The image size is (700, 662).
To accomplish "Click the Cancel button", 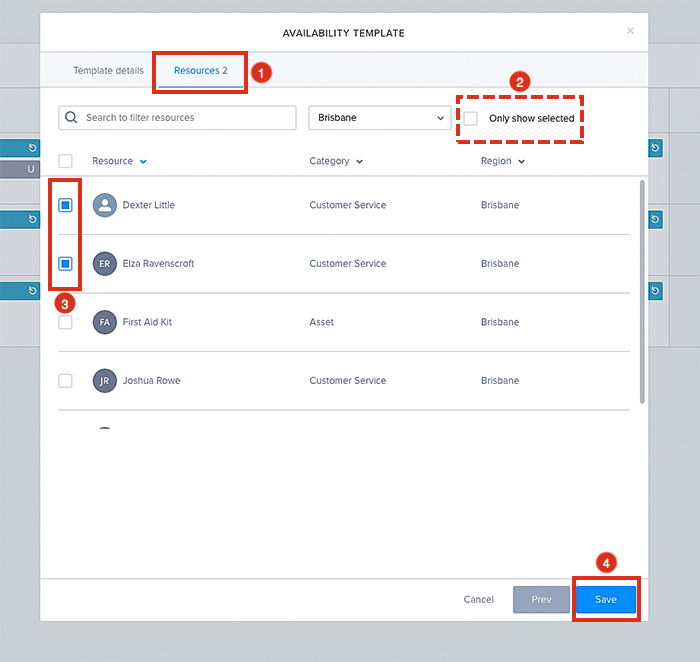I will [x=479, y=599].
